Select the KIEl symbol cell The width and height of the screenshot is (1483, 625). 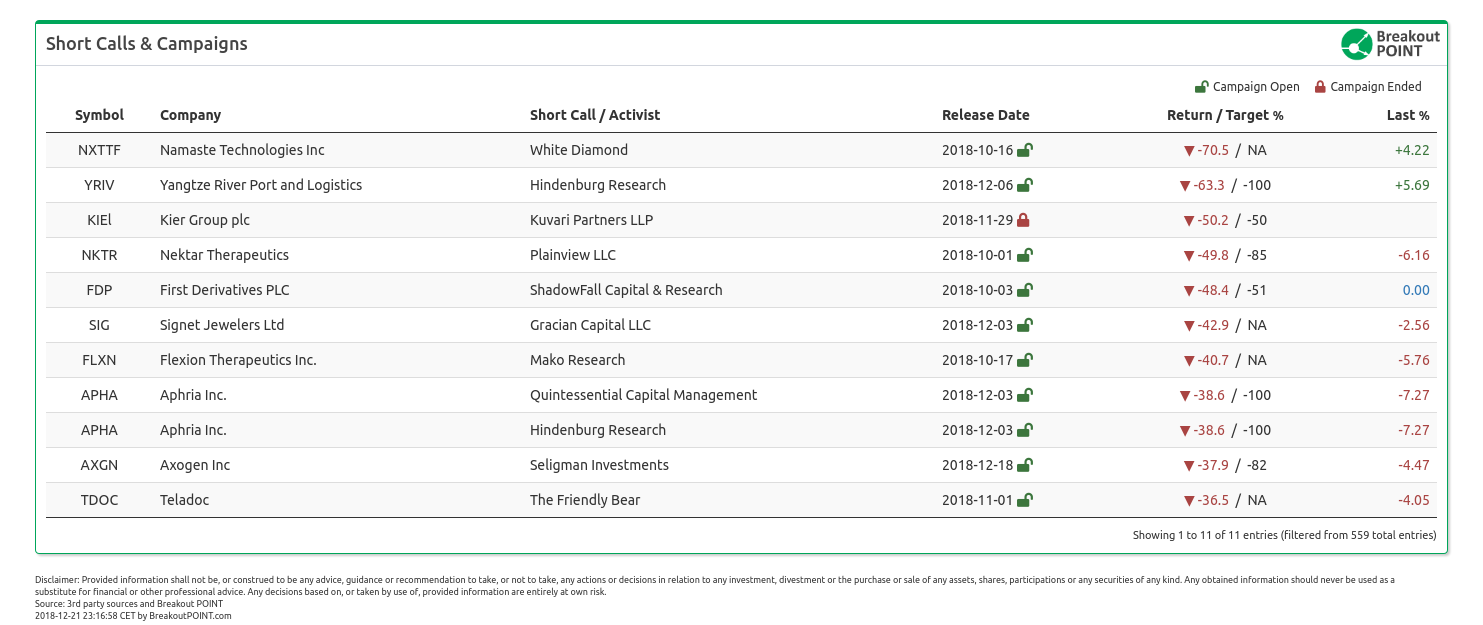(x=99, y=220)
